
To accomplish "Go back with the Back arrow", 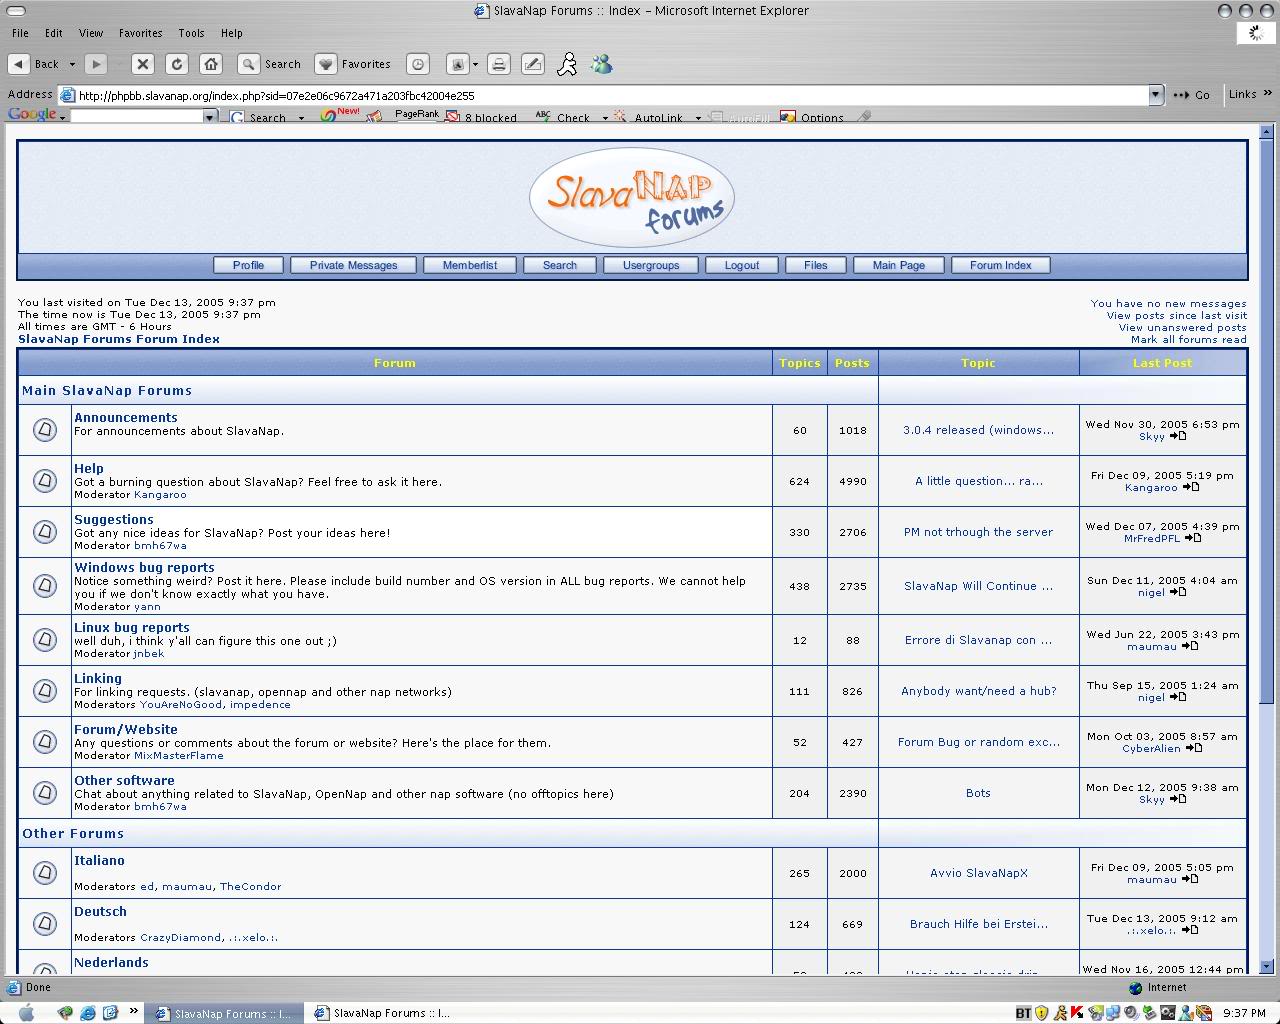I will pos(19,64).
